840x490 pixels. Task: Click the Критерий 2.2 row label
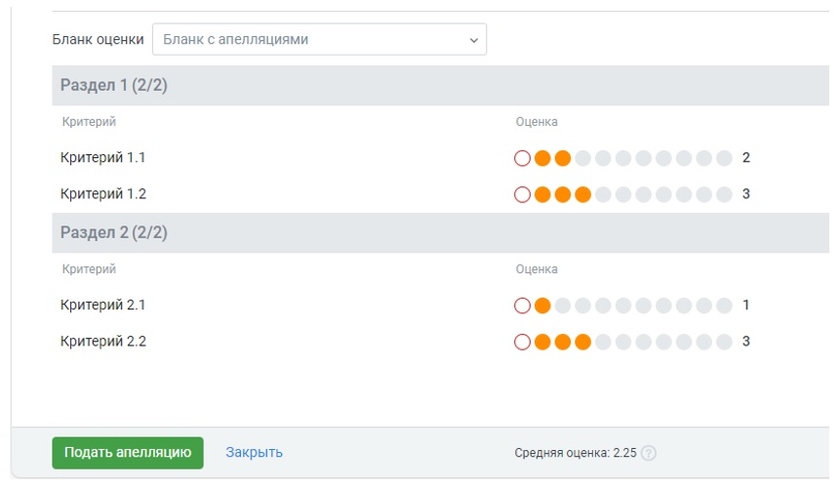tap(103, 342)
